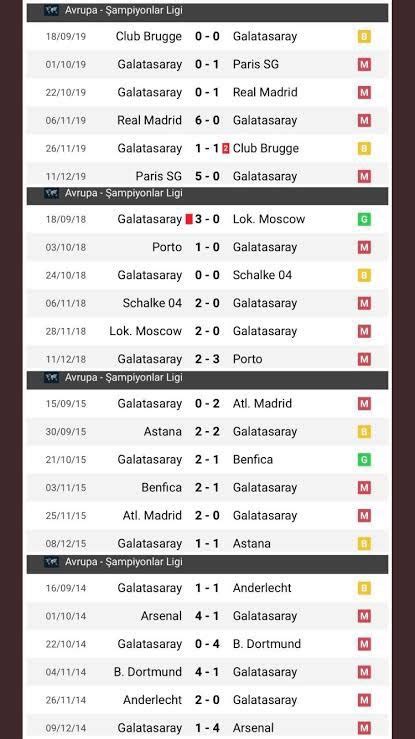Select Atl. Madrid in the 15/09/15 match
Viewport: 415px width, 739px height.
(262, 403)
